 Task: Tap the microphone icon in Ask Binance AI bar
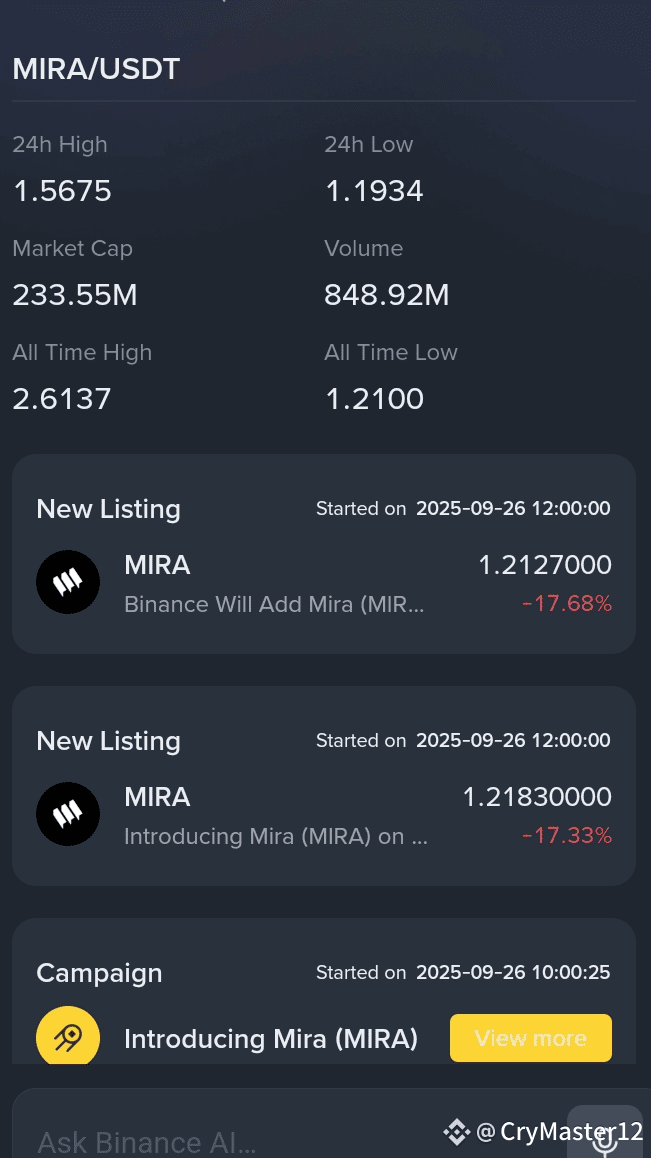pyautogui.click(x=604, y=1137)
